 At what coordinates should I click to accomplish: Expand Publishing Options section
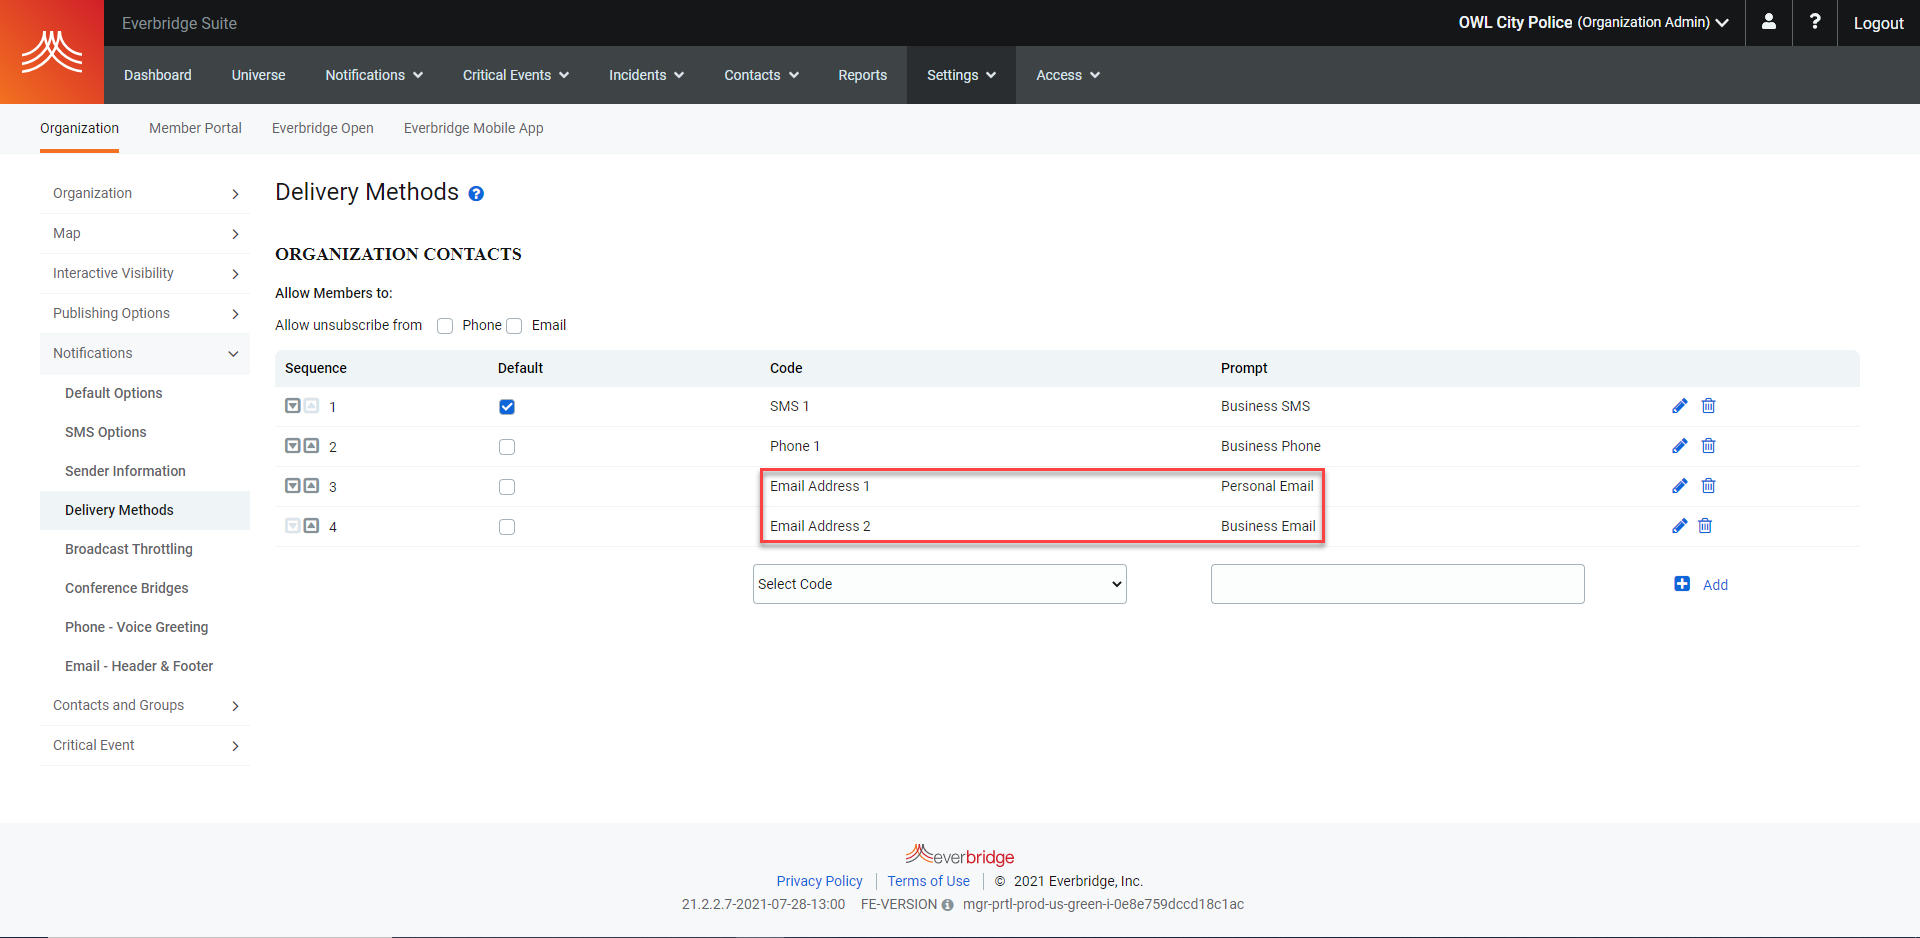145,314
